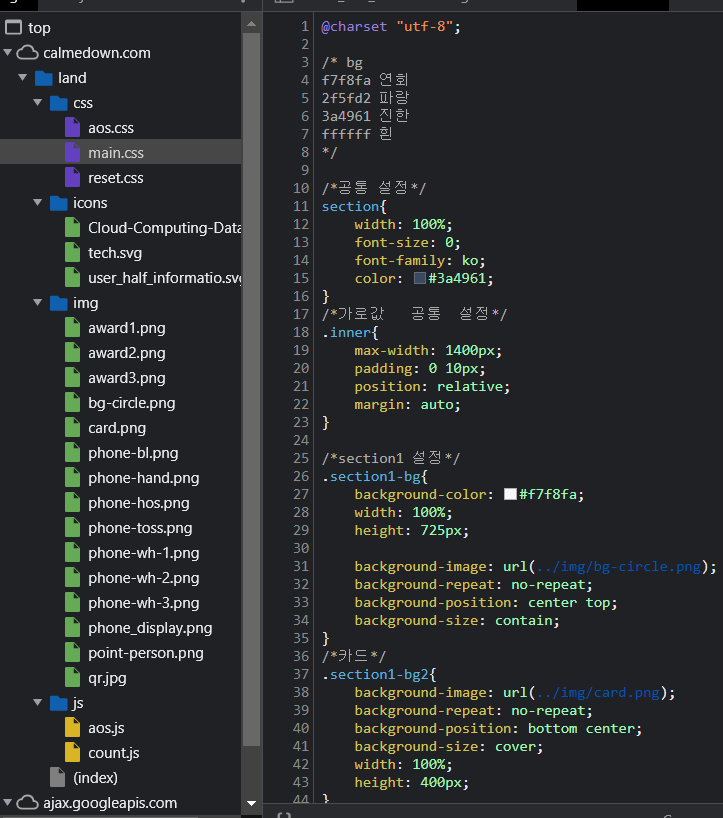Open phone-toss.png in the file tree
The image size is (723, 818).
(140, 528)
